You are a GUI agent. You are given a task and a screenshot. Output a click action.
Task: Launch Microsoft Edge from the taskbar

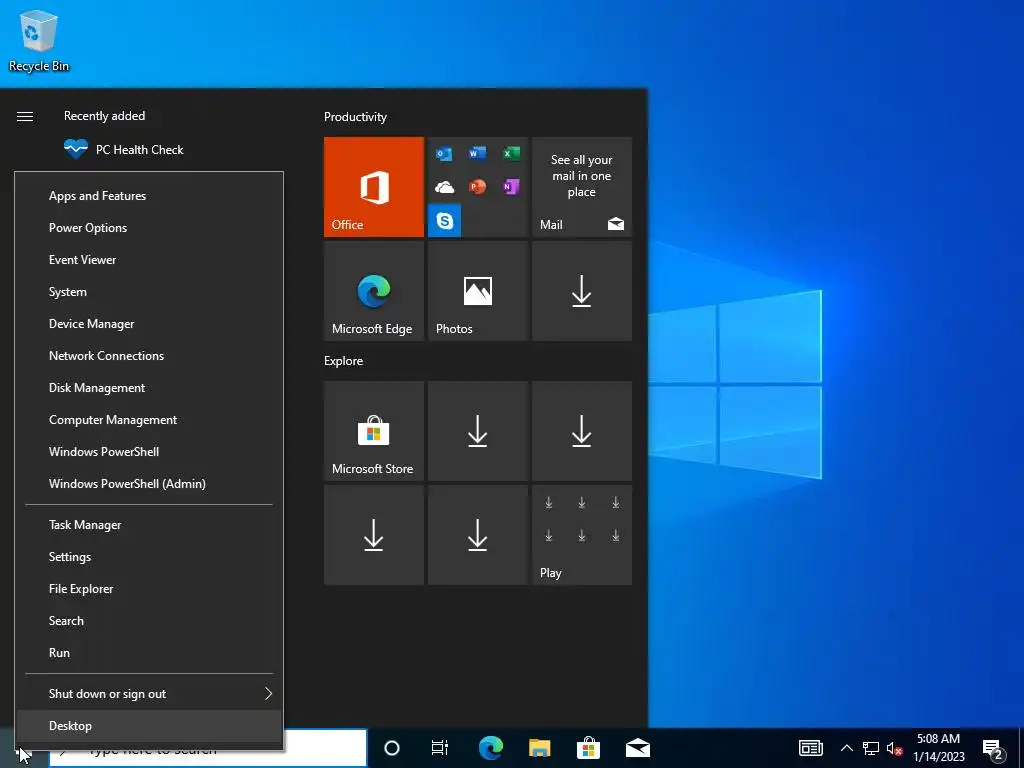click(490, 748)
